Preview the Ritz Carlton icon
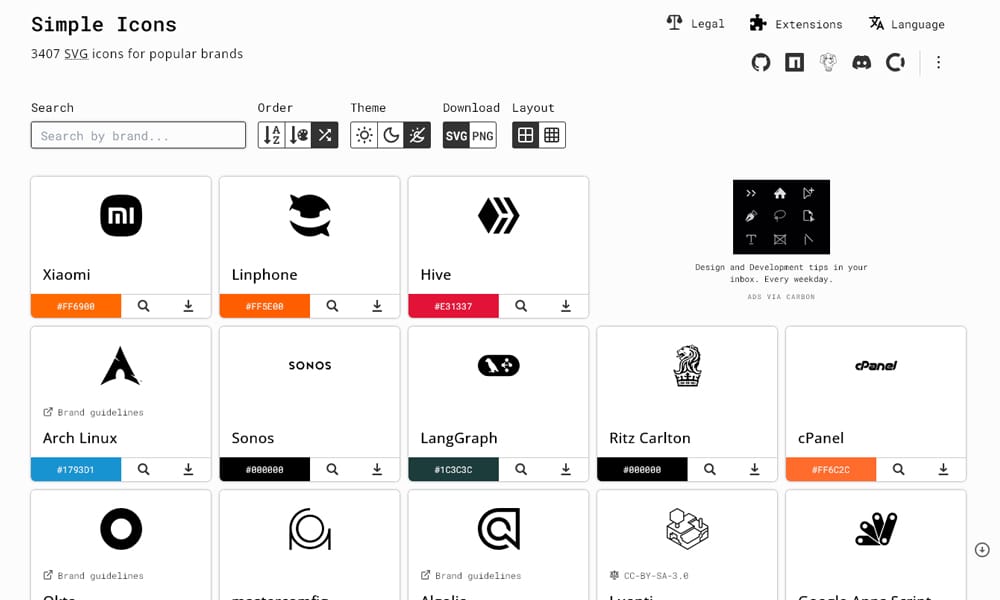This screenshot has width=1000, height=600. 710,469
